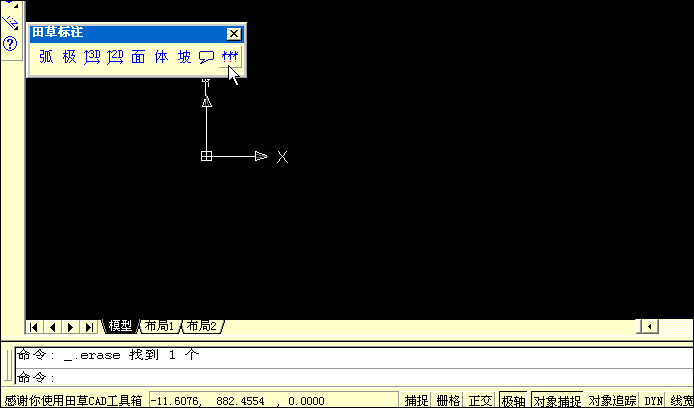Click the command window grip handle
The image size is (694, 408).
click(x=8, y=364)
